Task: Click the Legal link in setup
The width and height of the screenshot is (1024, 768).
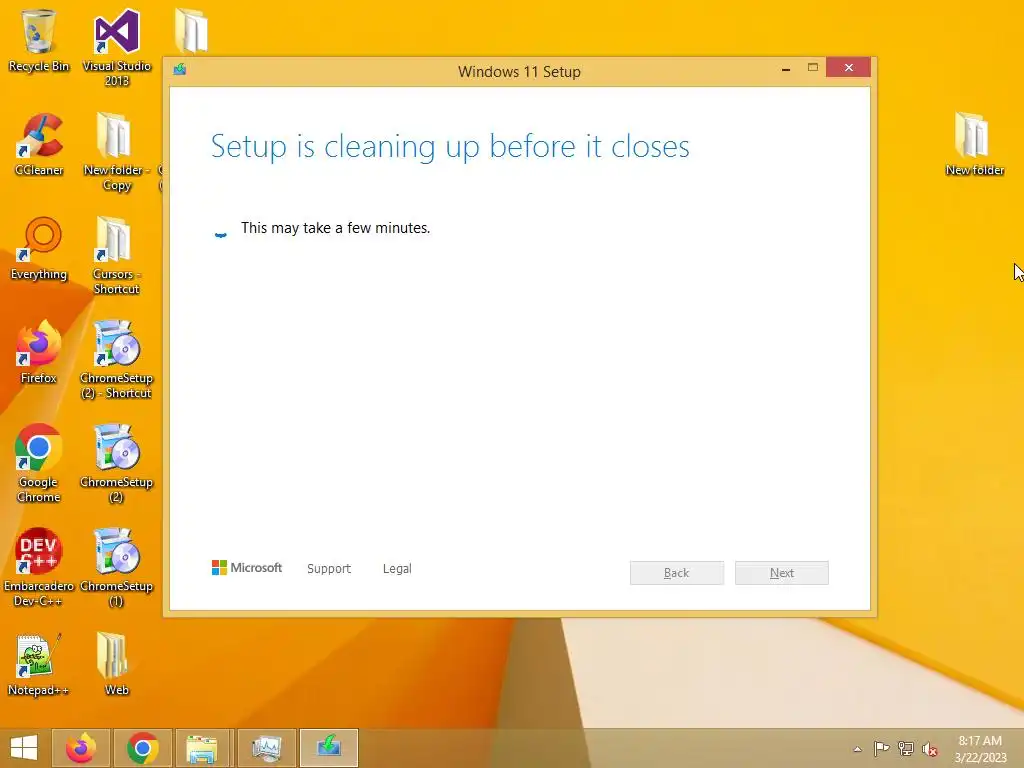Action: (397, 569)
